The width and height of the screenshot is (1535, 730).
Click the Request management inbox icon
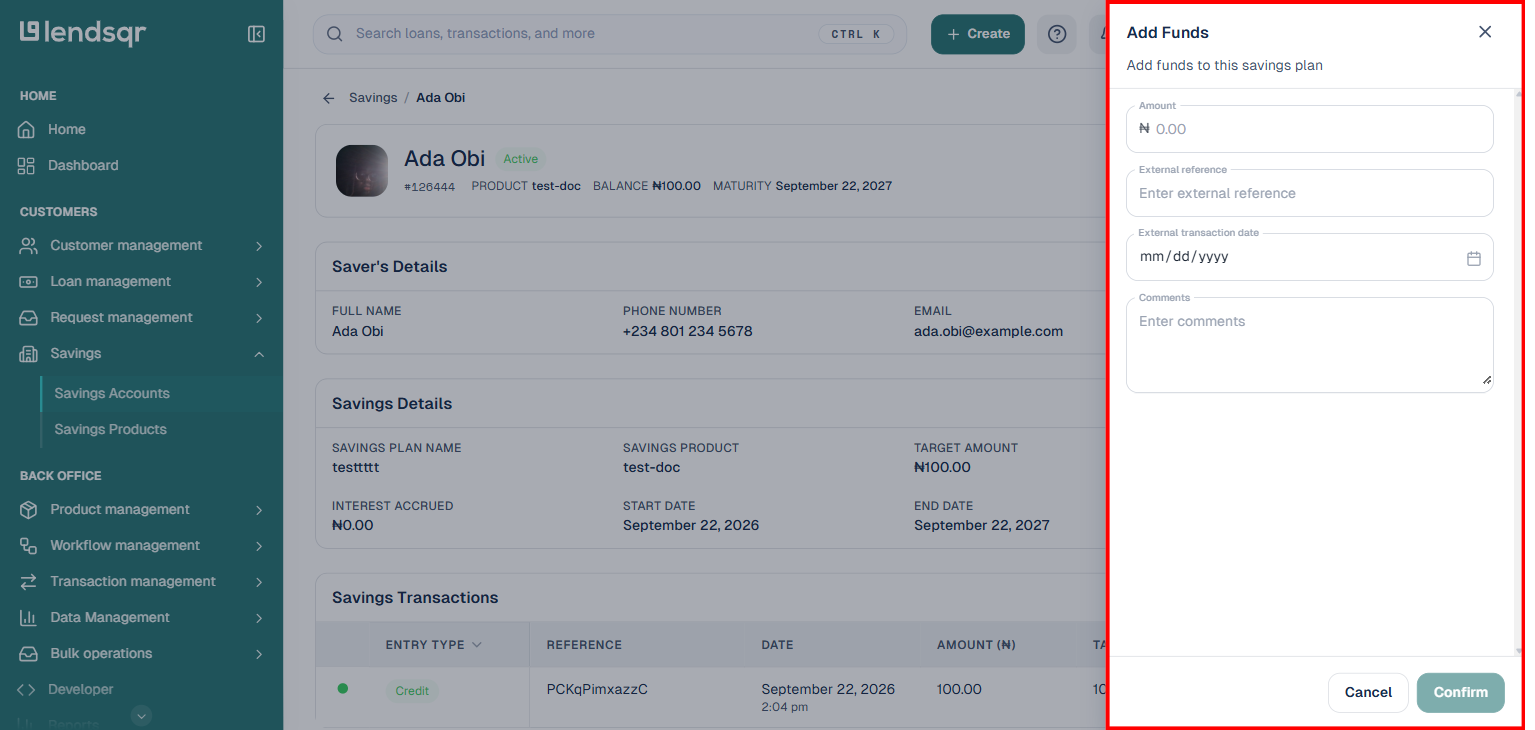coord(29,317)
